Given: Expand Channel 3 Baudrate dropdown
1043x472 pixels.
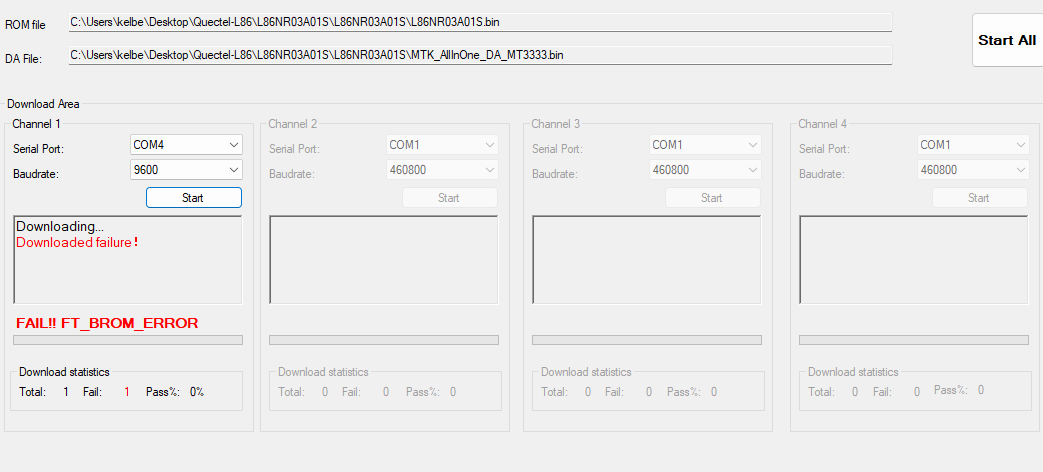Looking at the screenshot, I should pos(704,170).
